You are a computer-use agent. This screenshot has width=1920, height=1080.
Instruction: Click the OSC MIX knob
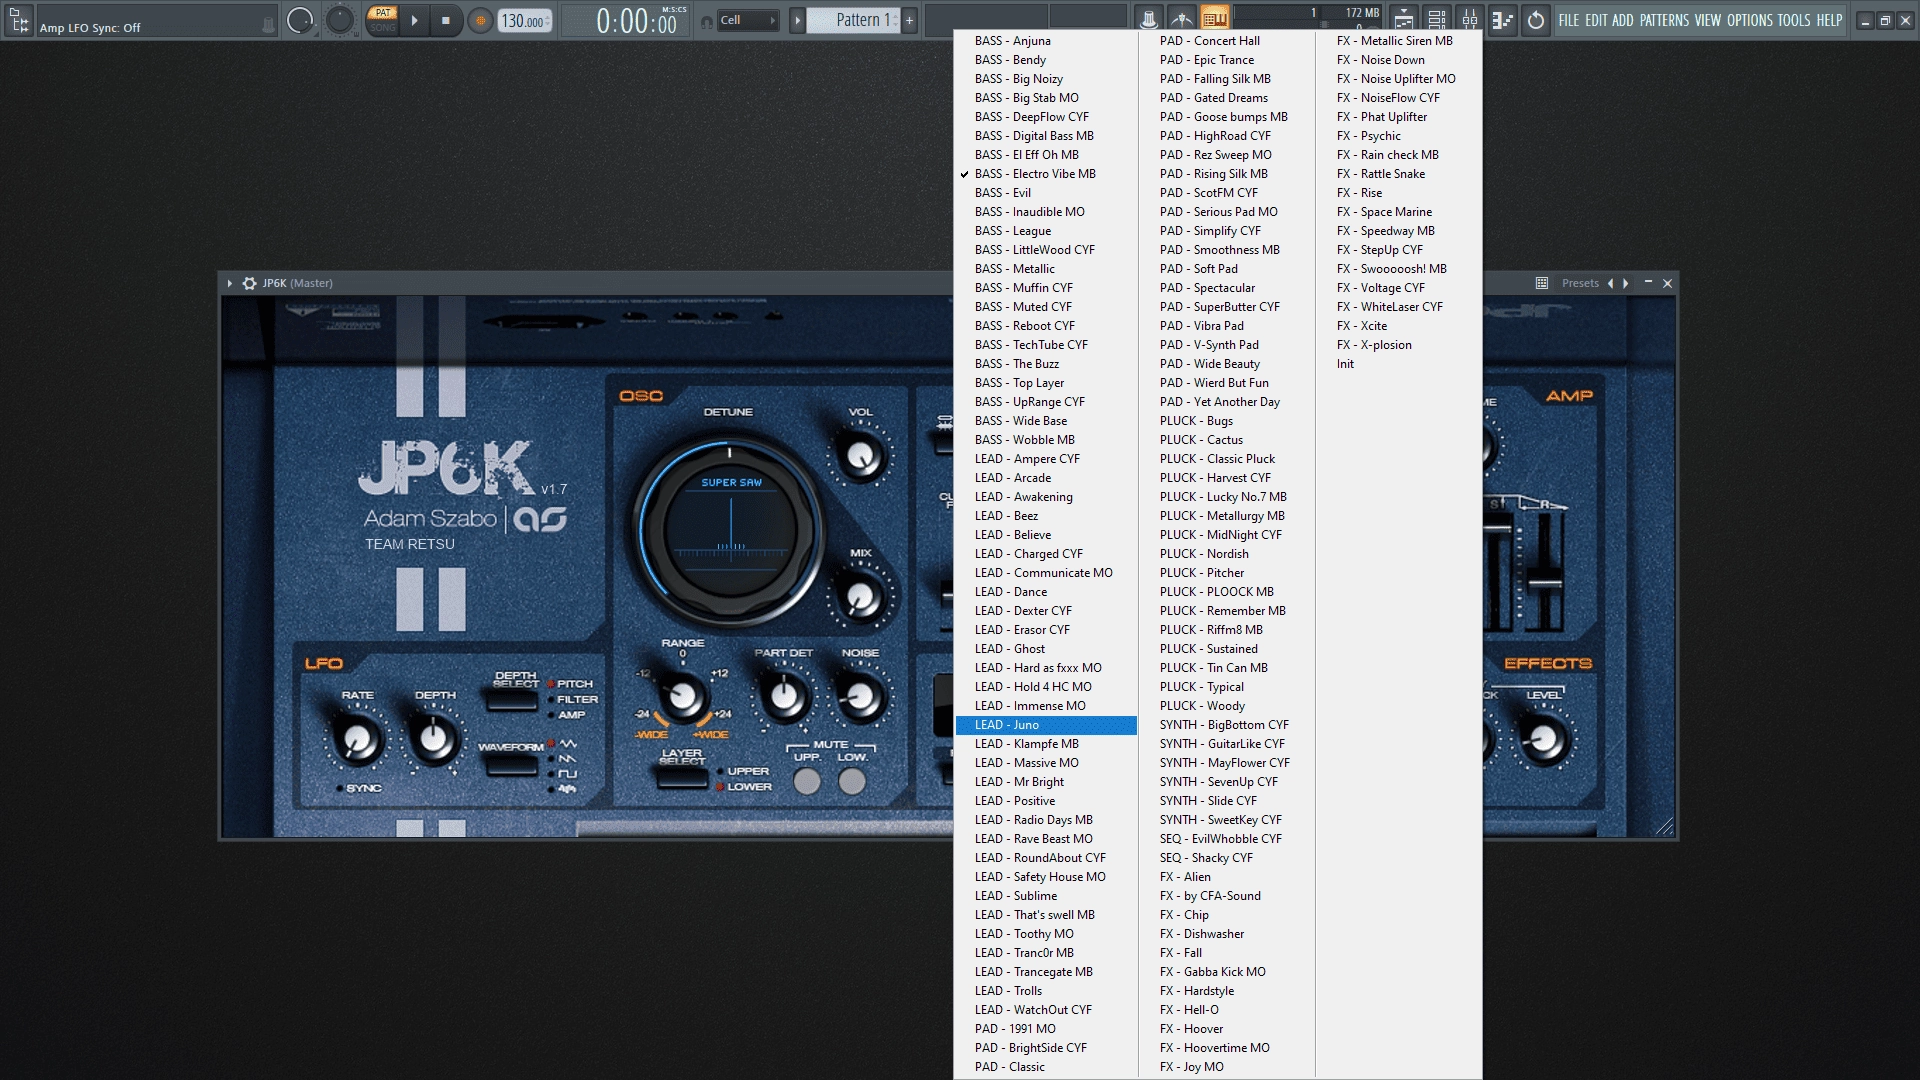860,597
